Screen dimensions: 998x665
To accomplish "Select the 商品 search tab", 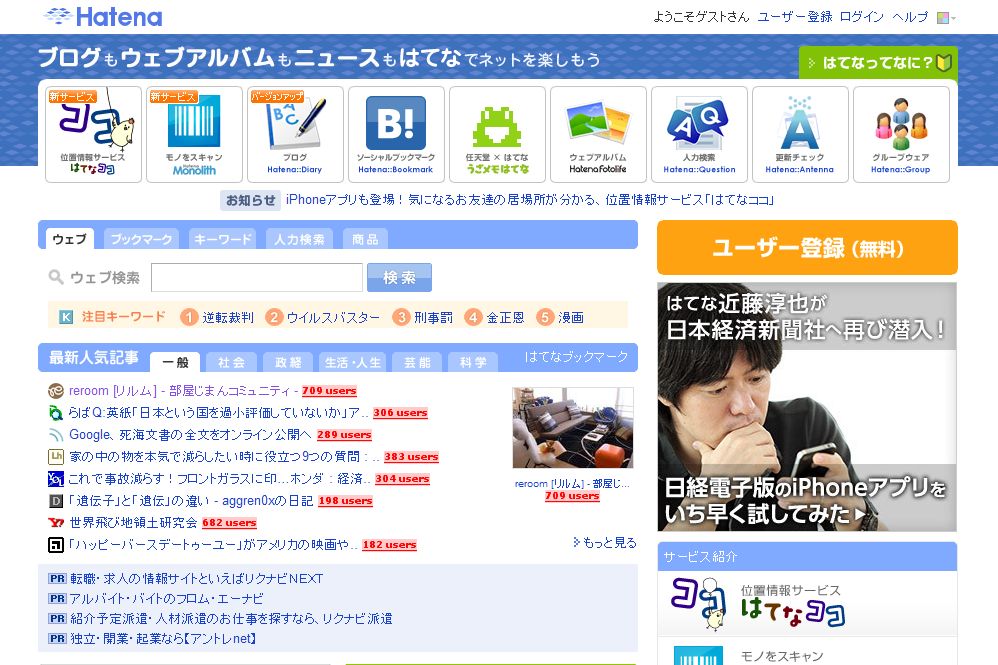I will (365, 239).
